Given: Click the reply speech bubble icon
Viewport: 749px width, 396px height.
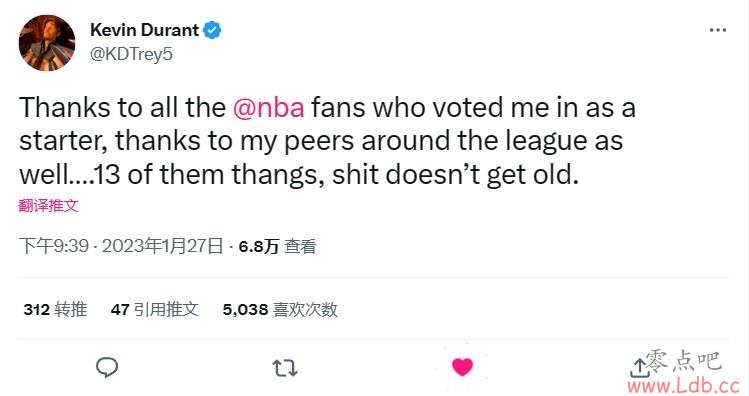Looking at the screenshot, I should click(x=107, y=367).
